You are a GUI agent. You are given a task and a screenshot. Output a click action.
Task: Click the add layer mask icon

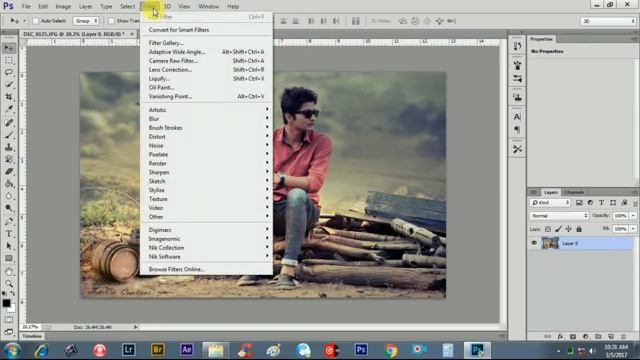573,336
